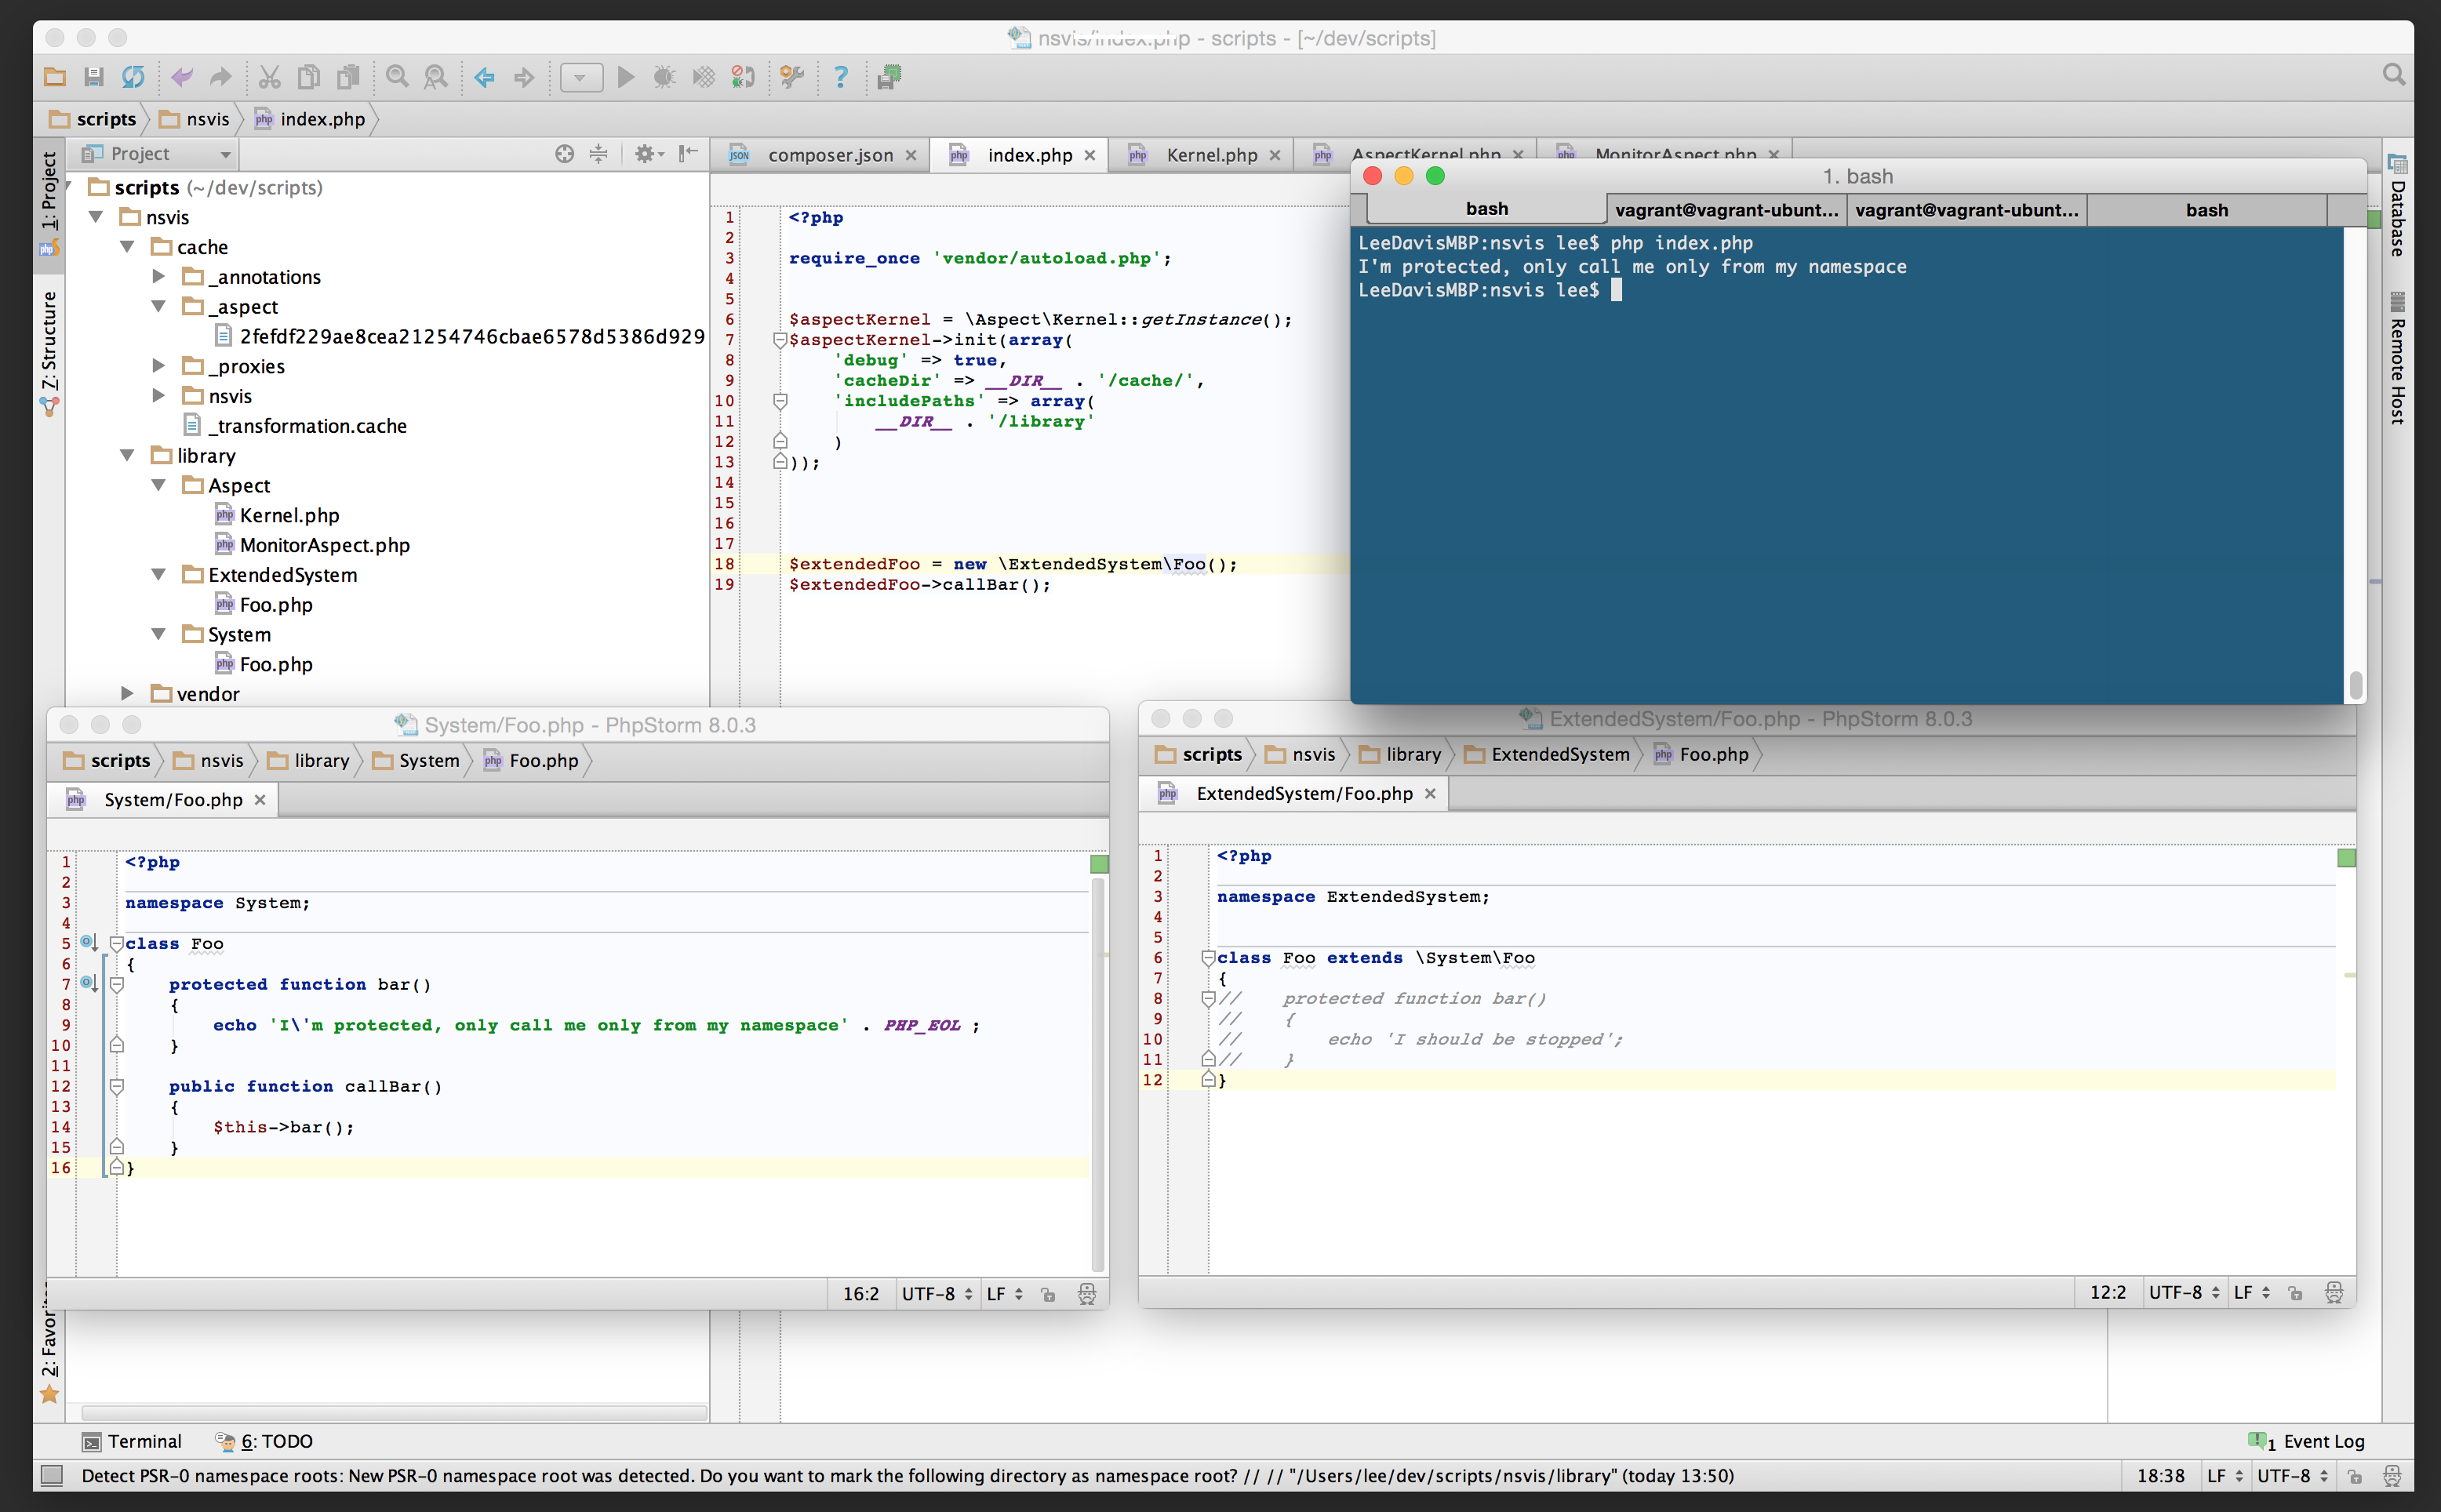The height and width of the screenshot is (1512, 2441).
Task: Click the nsvis breadcrumb in main navigation bar
Action: [196, 119]
